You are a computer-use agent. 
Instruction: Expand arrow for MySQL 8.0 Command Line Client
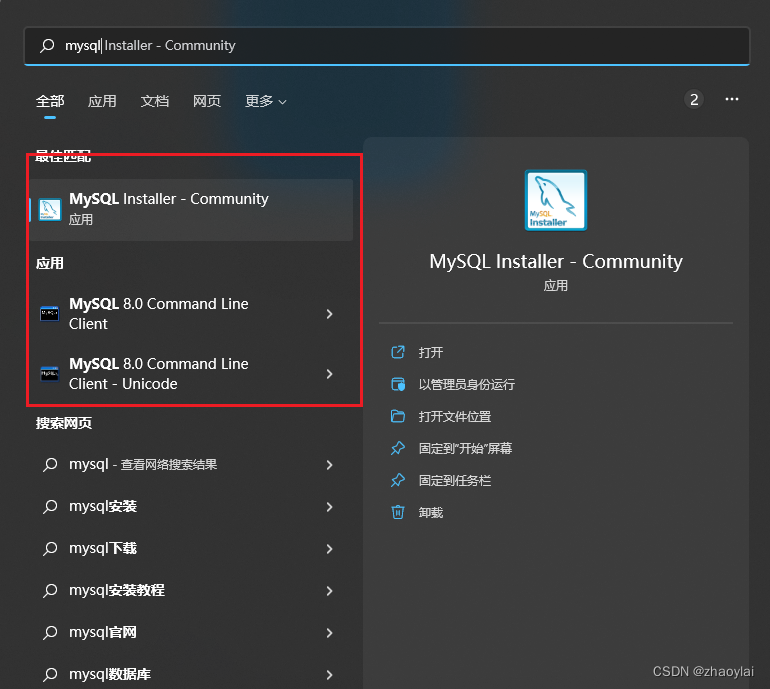(330, 314)
